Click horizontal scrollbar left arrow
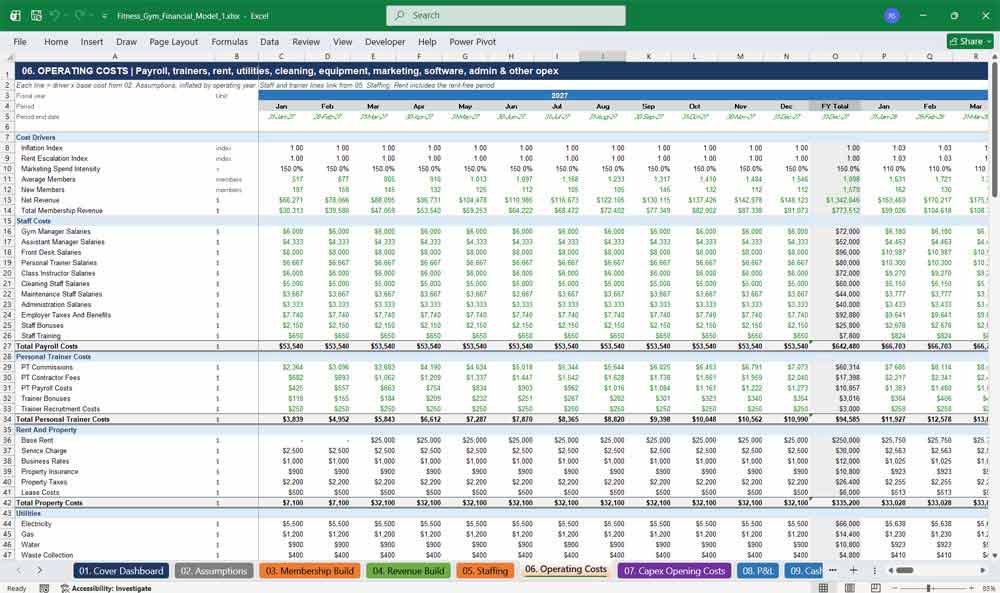This screenshot has width=1000, height=593. coord(890,571)
